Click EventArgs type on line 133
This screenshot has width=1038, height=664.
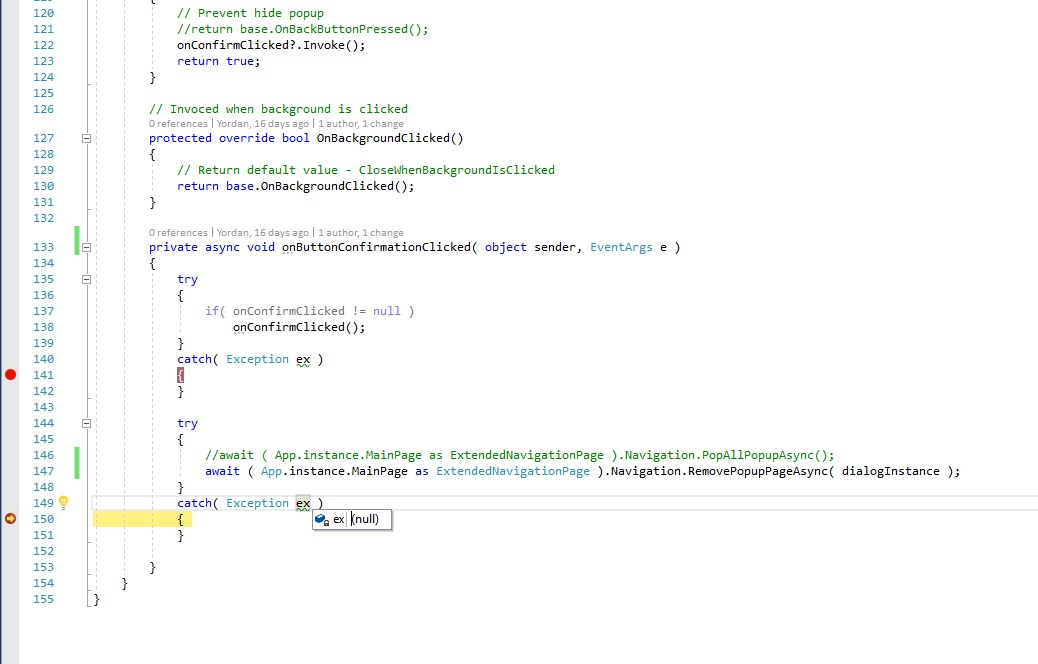(621, 247)
